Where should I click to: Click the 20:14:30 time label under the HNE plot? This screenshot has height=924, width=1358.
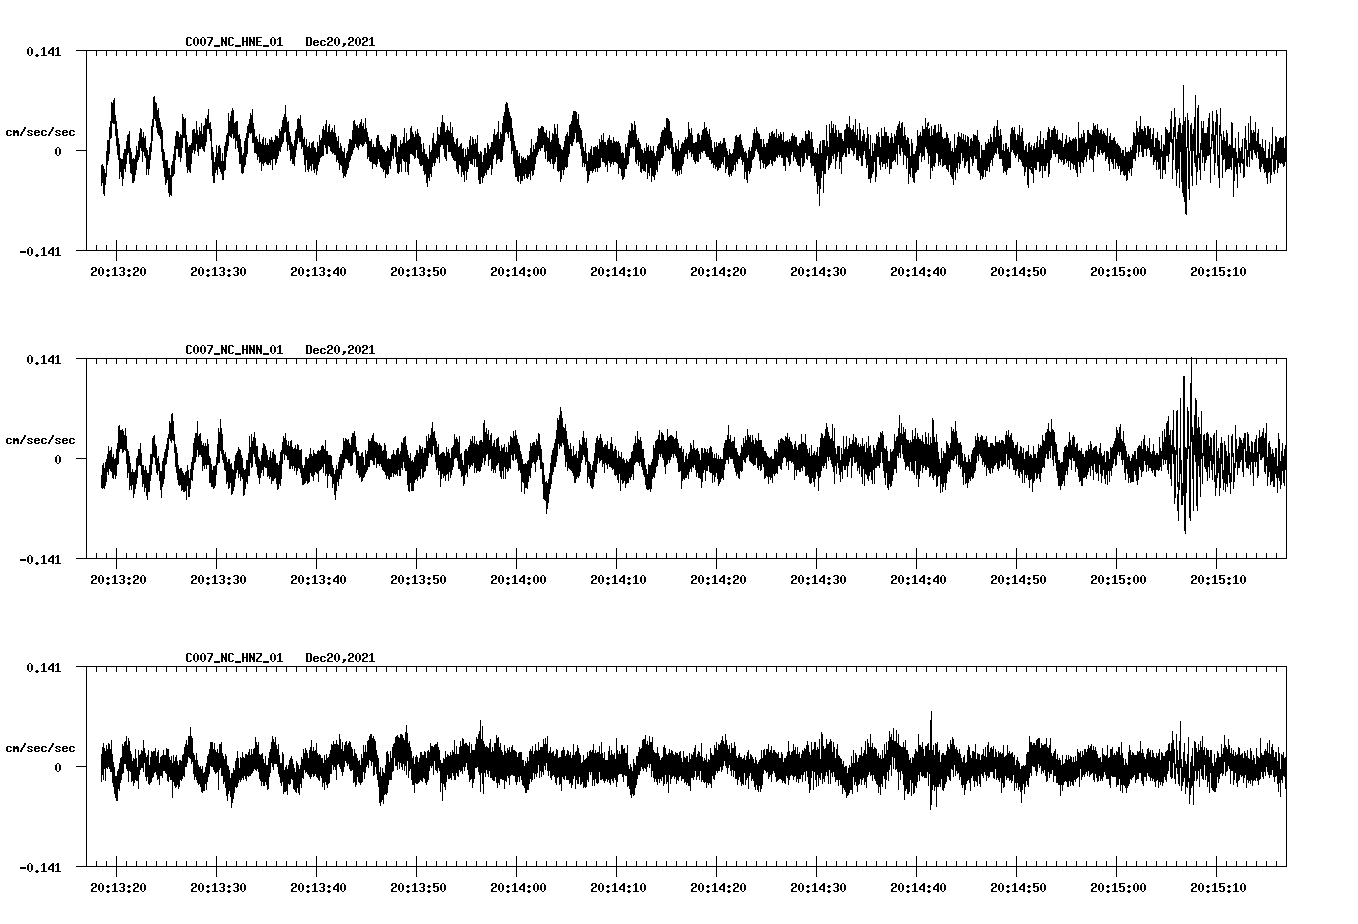(818, 272)
